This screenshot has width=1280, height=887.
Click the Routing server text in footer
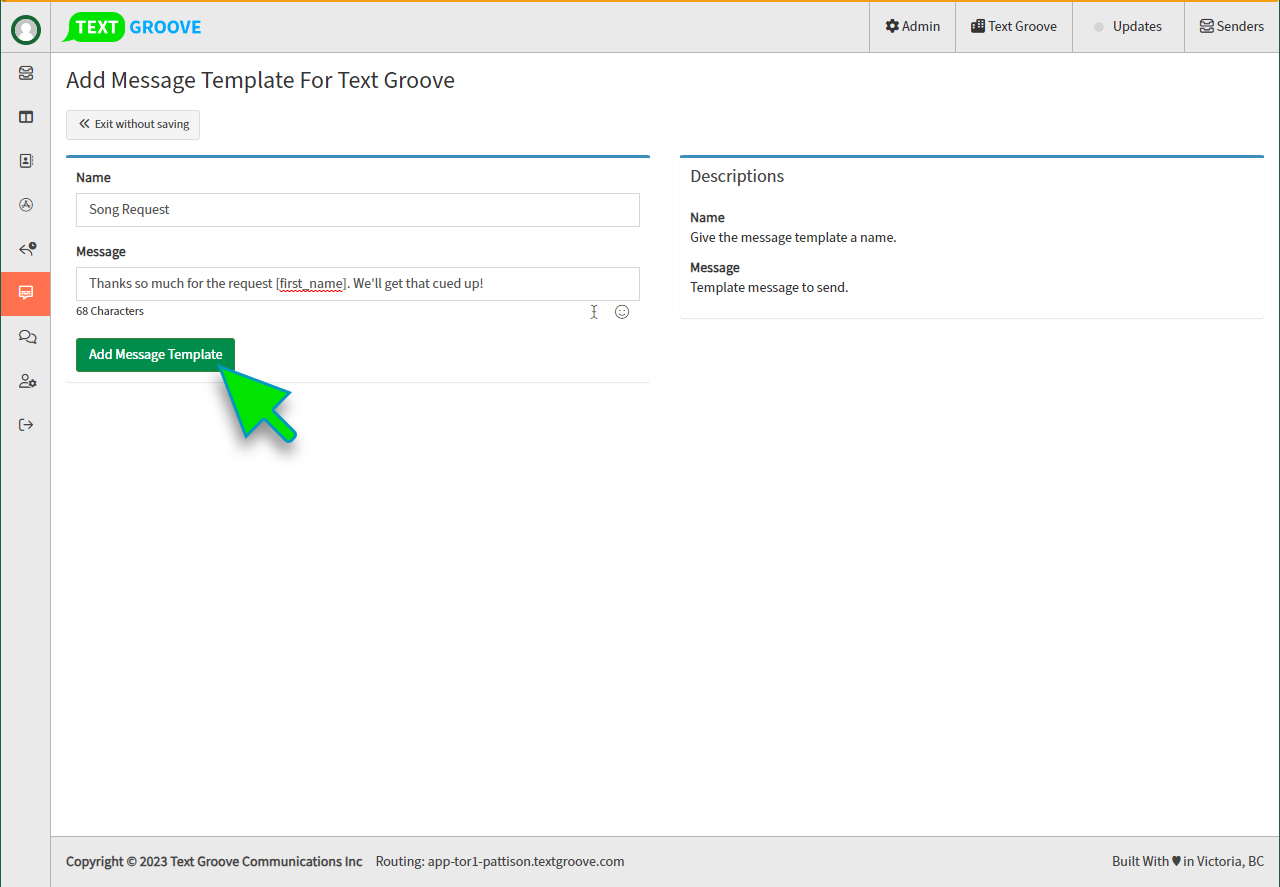coord(500,861)
